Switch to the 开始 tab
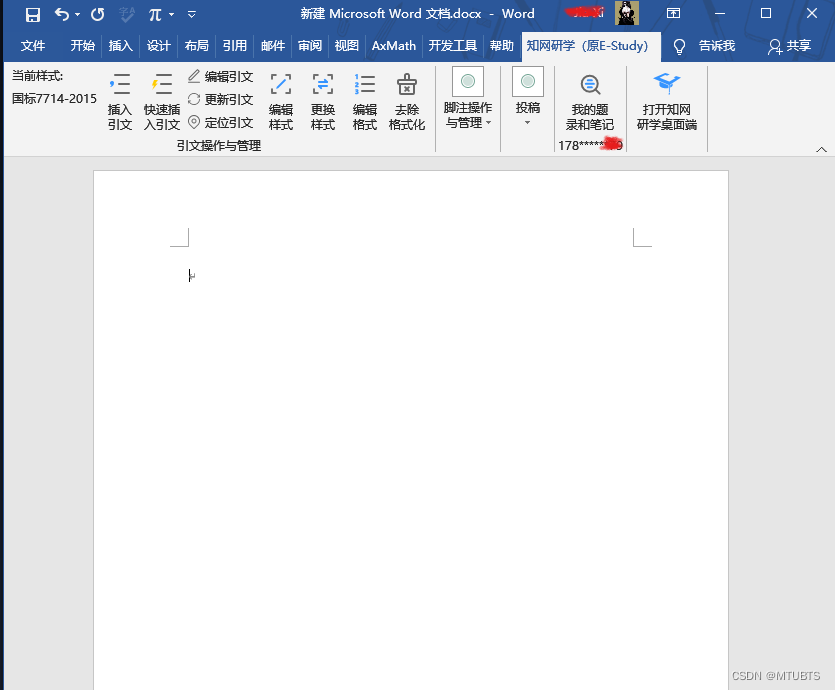Screen dimensions: 835x690 pos(83,46)
